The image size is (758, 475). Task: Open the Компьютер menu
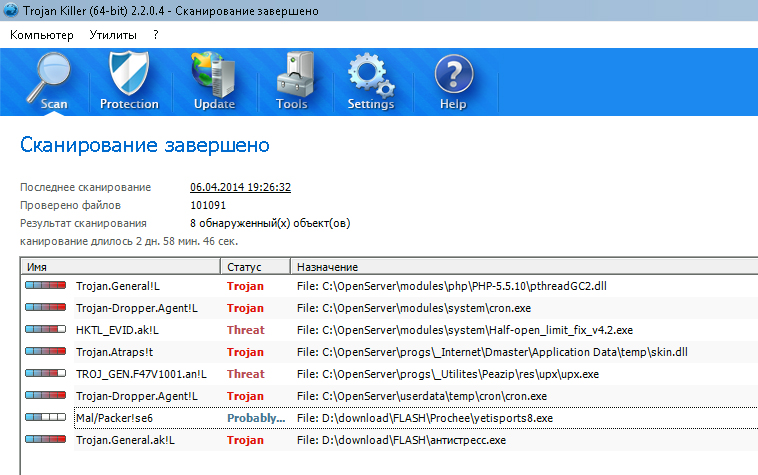click(x=42, y=34)
